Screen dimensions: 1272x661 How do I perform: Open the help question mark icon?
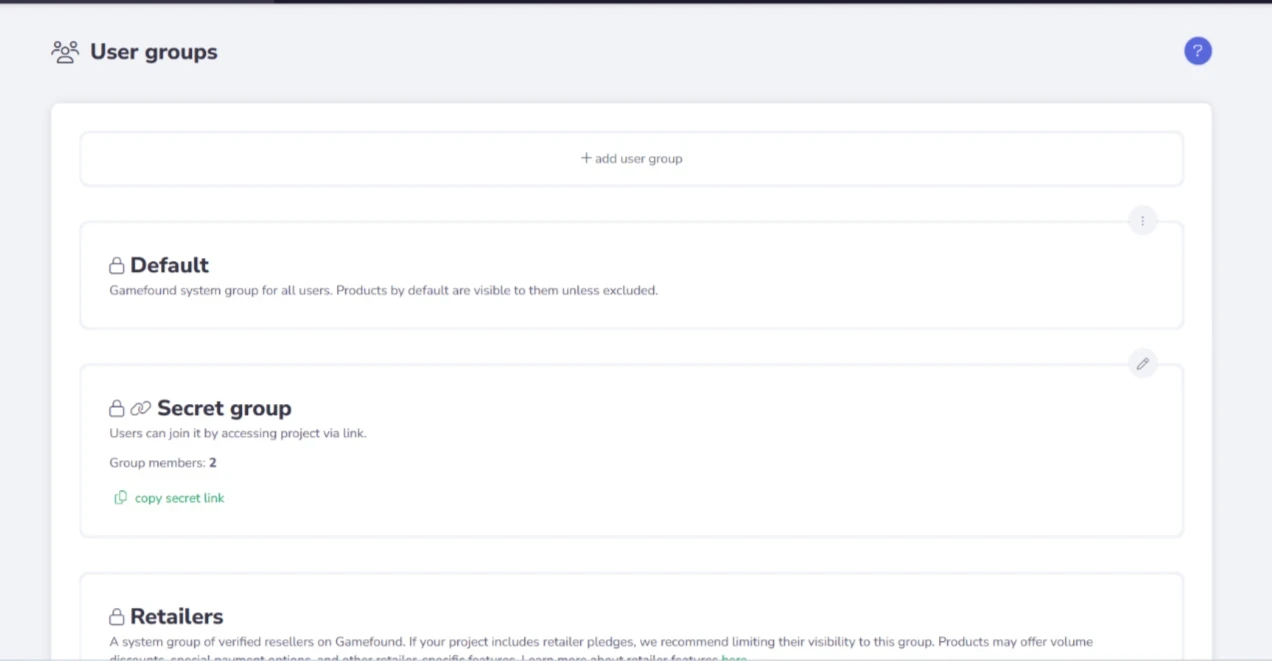(1198, 51)
